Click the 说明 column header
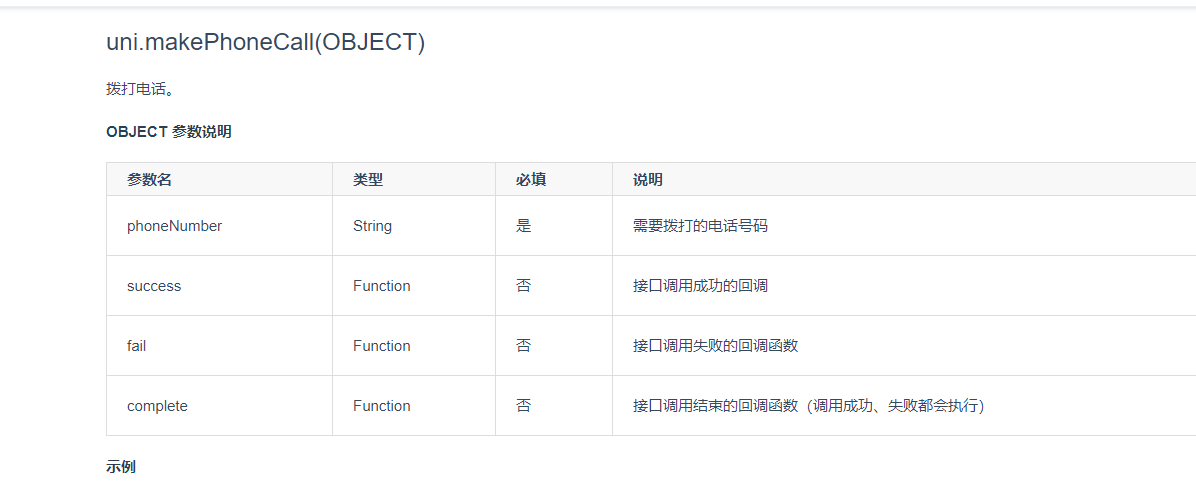The height and width of the screenshot is (481, 1196). tap(648, 180)
